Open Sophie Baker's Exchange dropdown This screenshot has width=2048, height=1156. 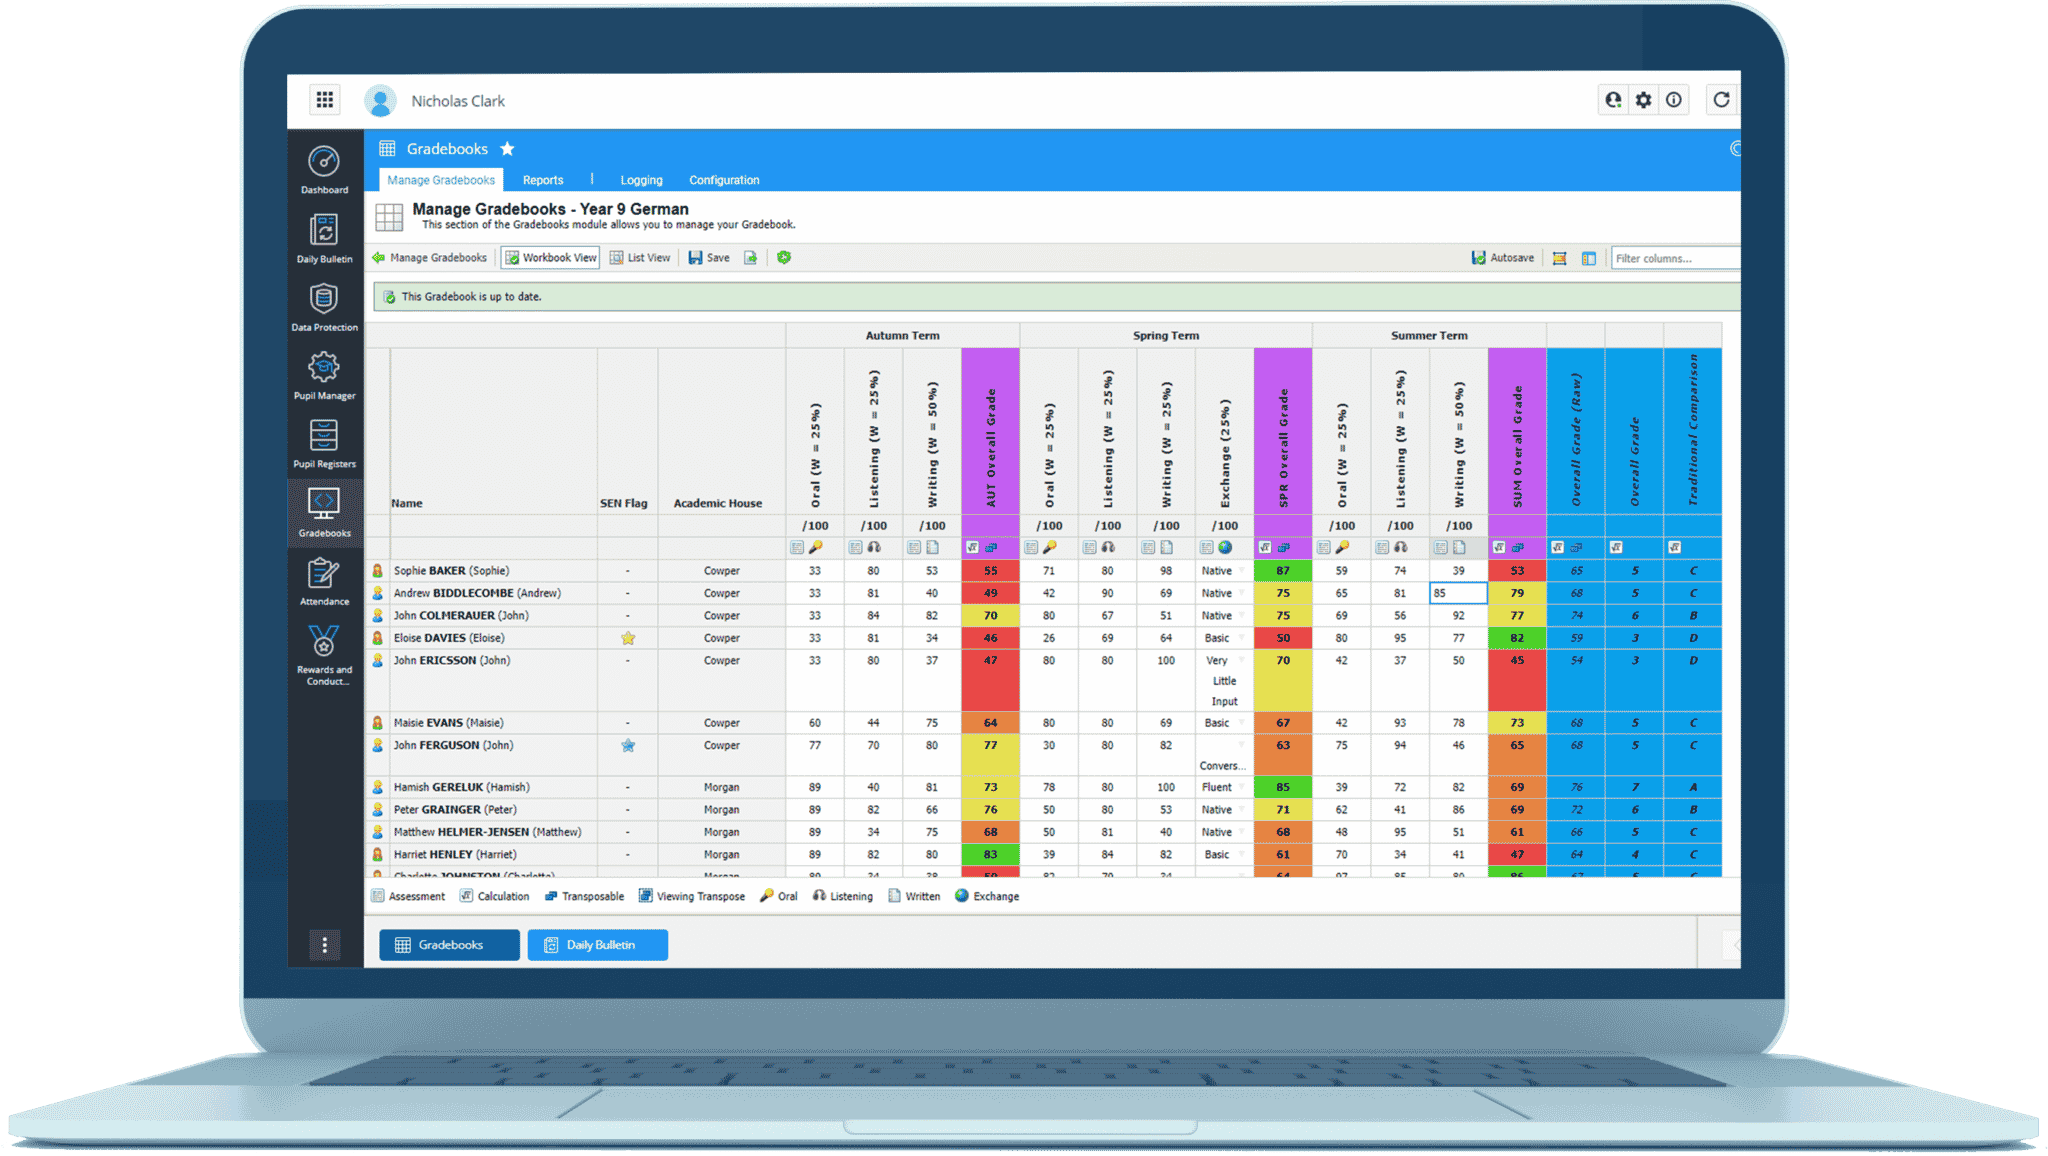pos(1243,571)
